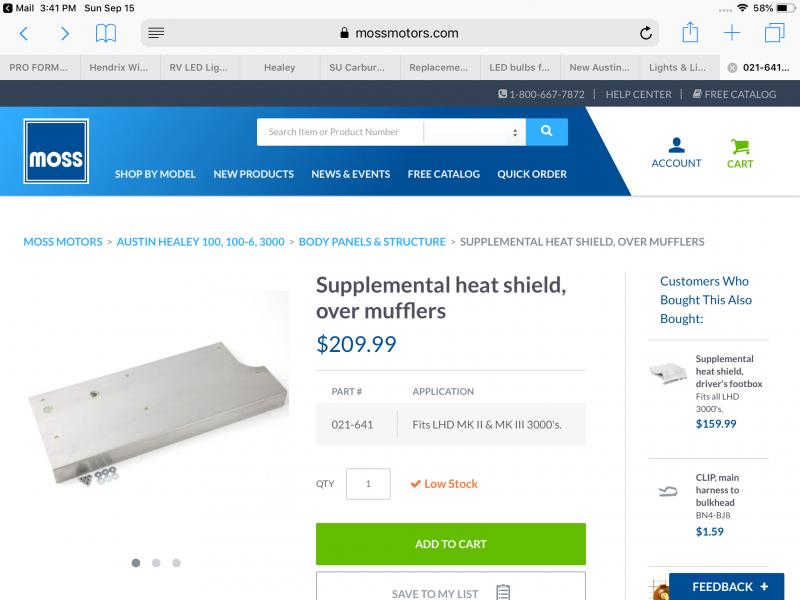This screenshot has width=800, height=600.
Task: Add a new tab with plus icon
Action: click(732, 33)
